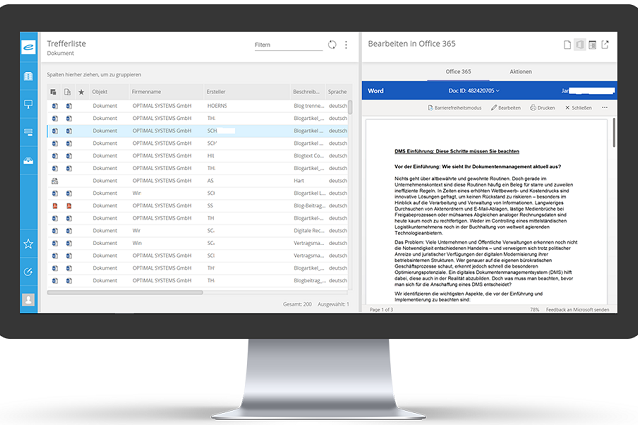The height and width of the screenshot is (425, 638).
Task: Click the table details icon in the preview header
Action: coord(592,45)
